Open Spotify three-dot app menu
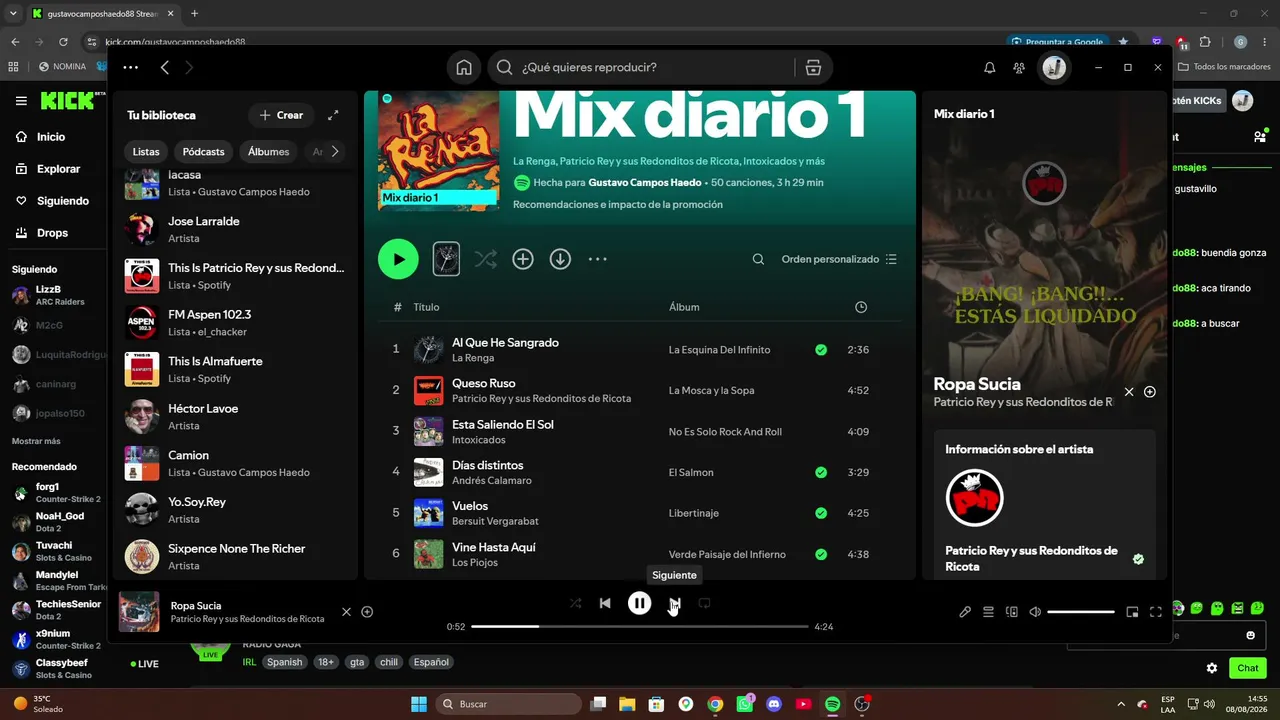 click(x=131, y=67)
